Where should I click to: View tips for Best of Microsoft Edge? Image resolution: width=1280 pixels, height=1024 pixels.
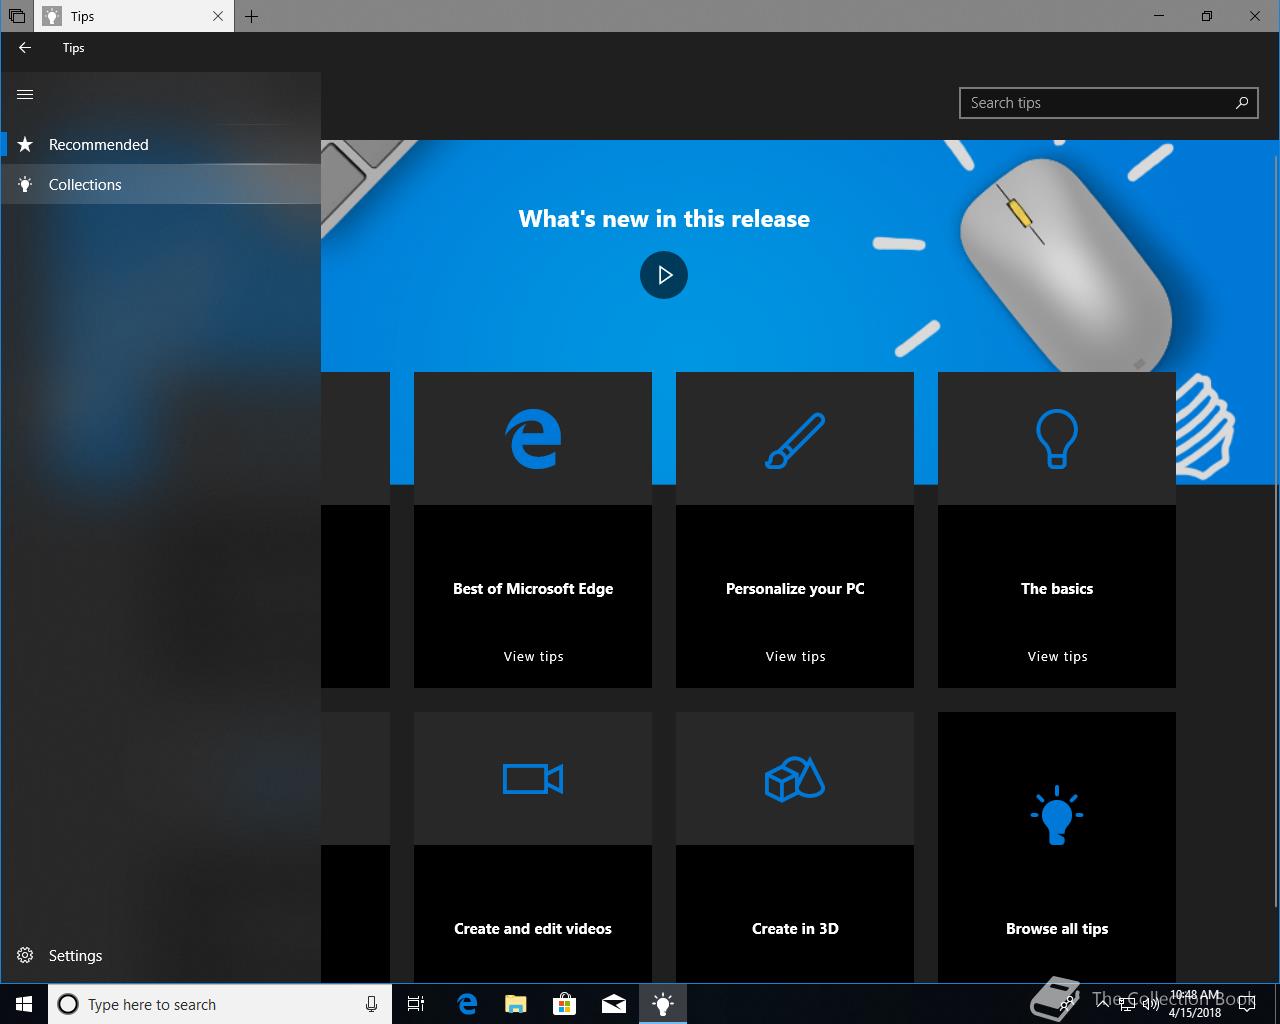[x=533, y=656]
